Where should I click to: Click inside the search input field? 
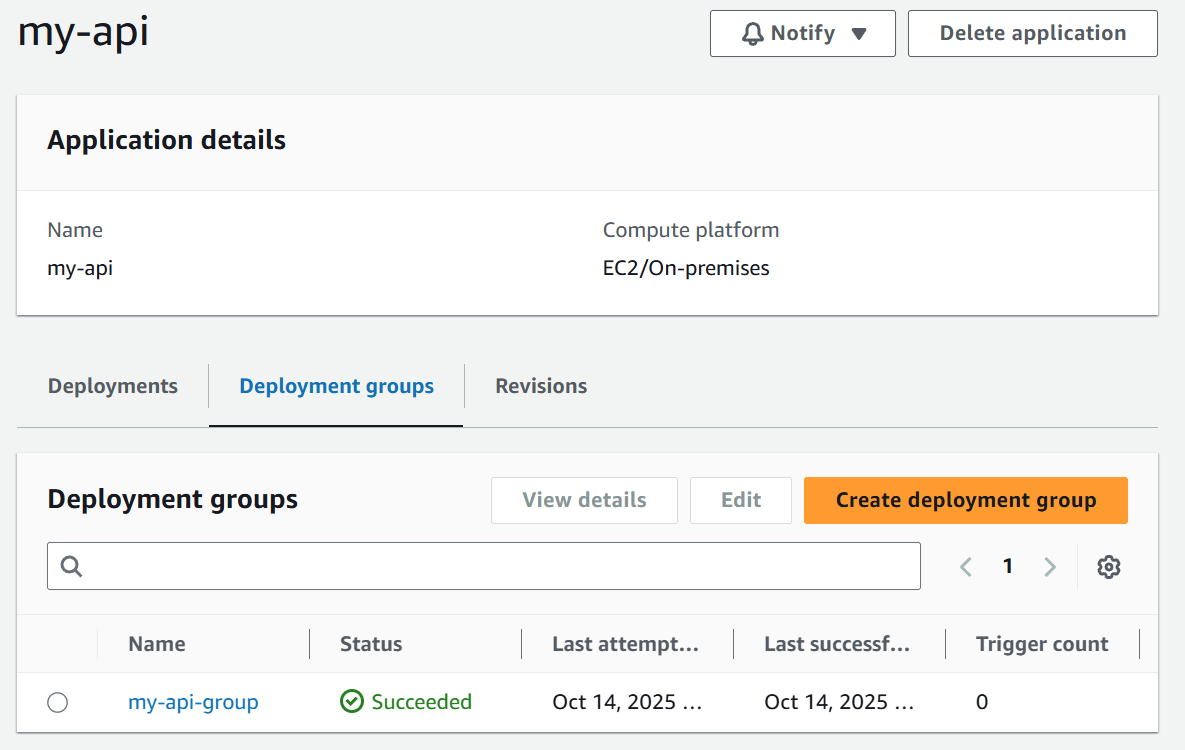click(x=400, y=566)
